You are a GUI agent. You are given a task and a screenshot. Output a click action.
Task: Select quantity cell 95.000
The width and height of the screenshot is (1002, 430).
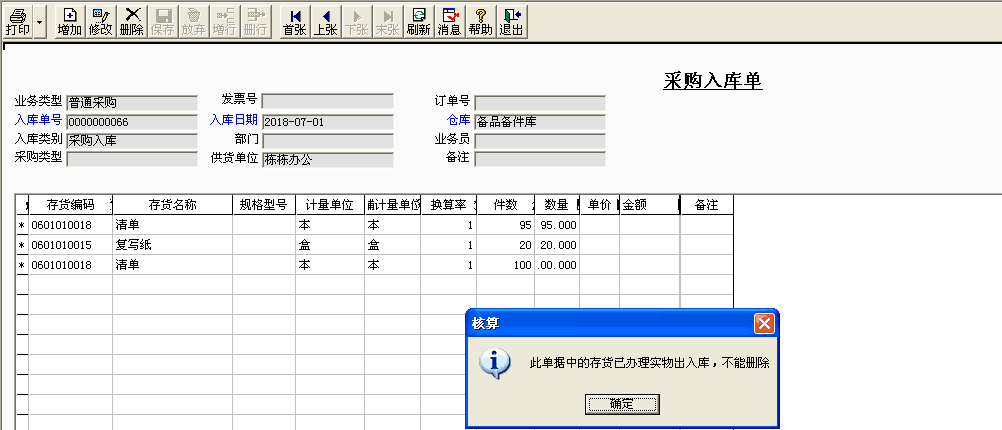[x=557, y=225]
